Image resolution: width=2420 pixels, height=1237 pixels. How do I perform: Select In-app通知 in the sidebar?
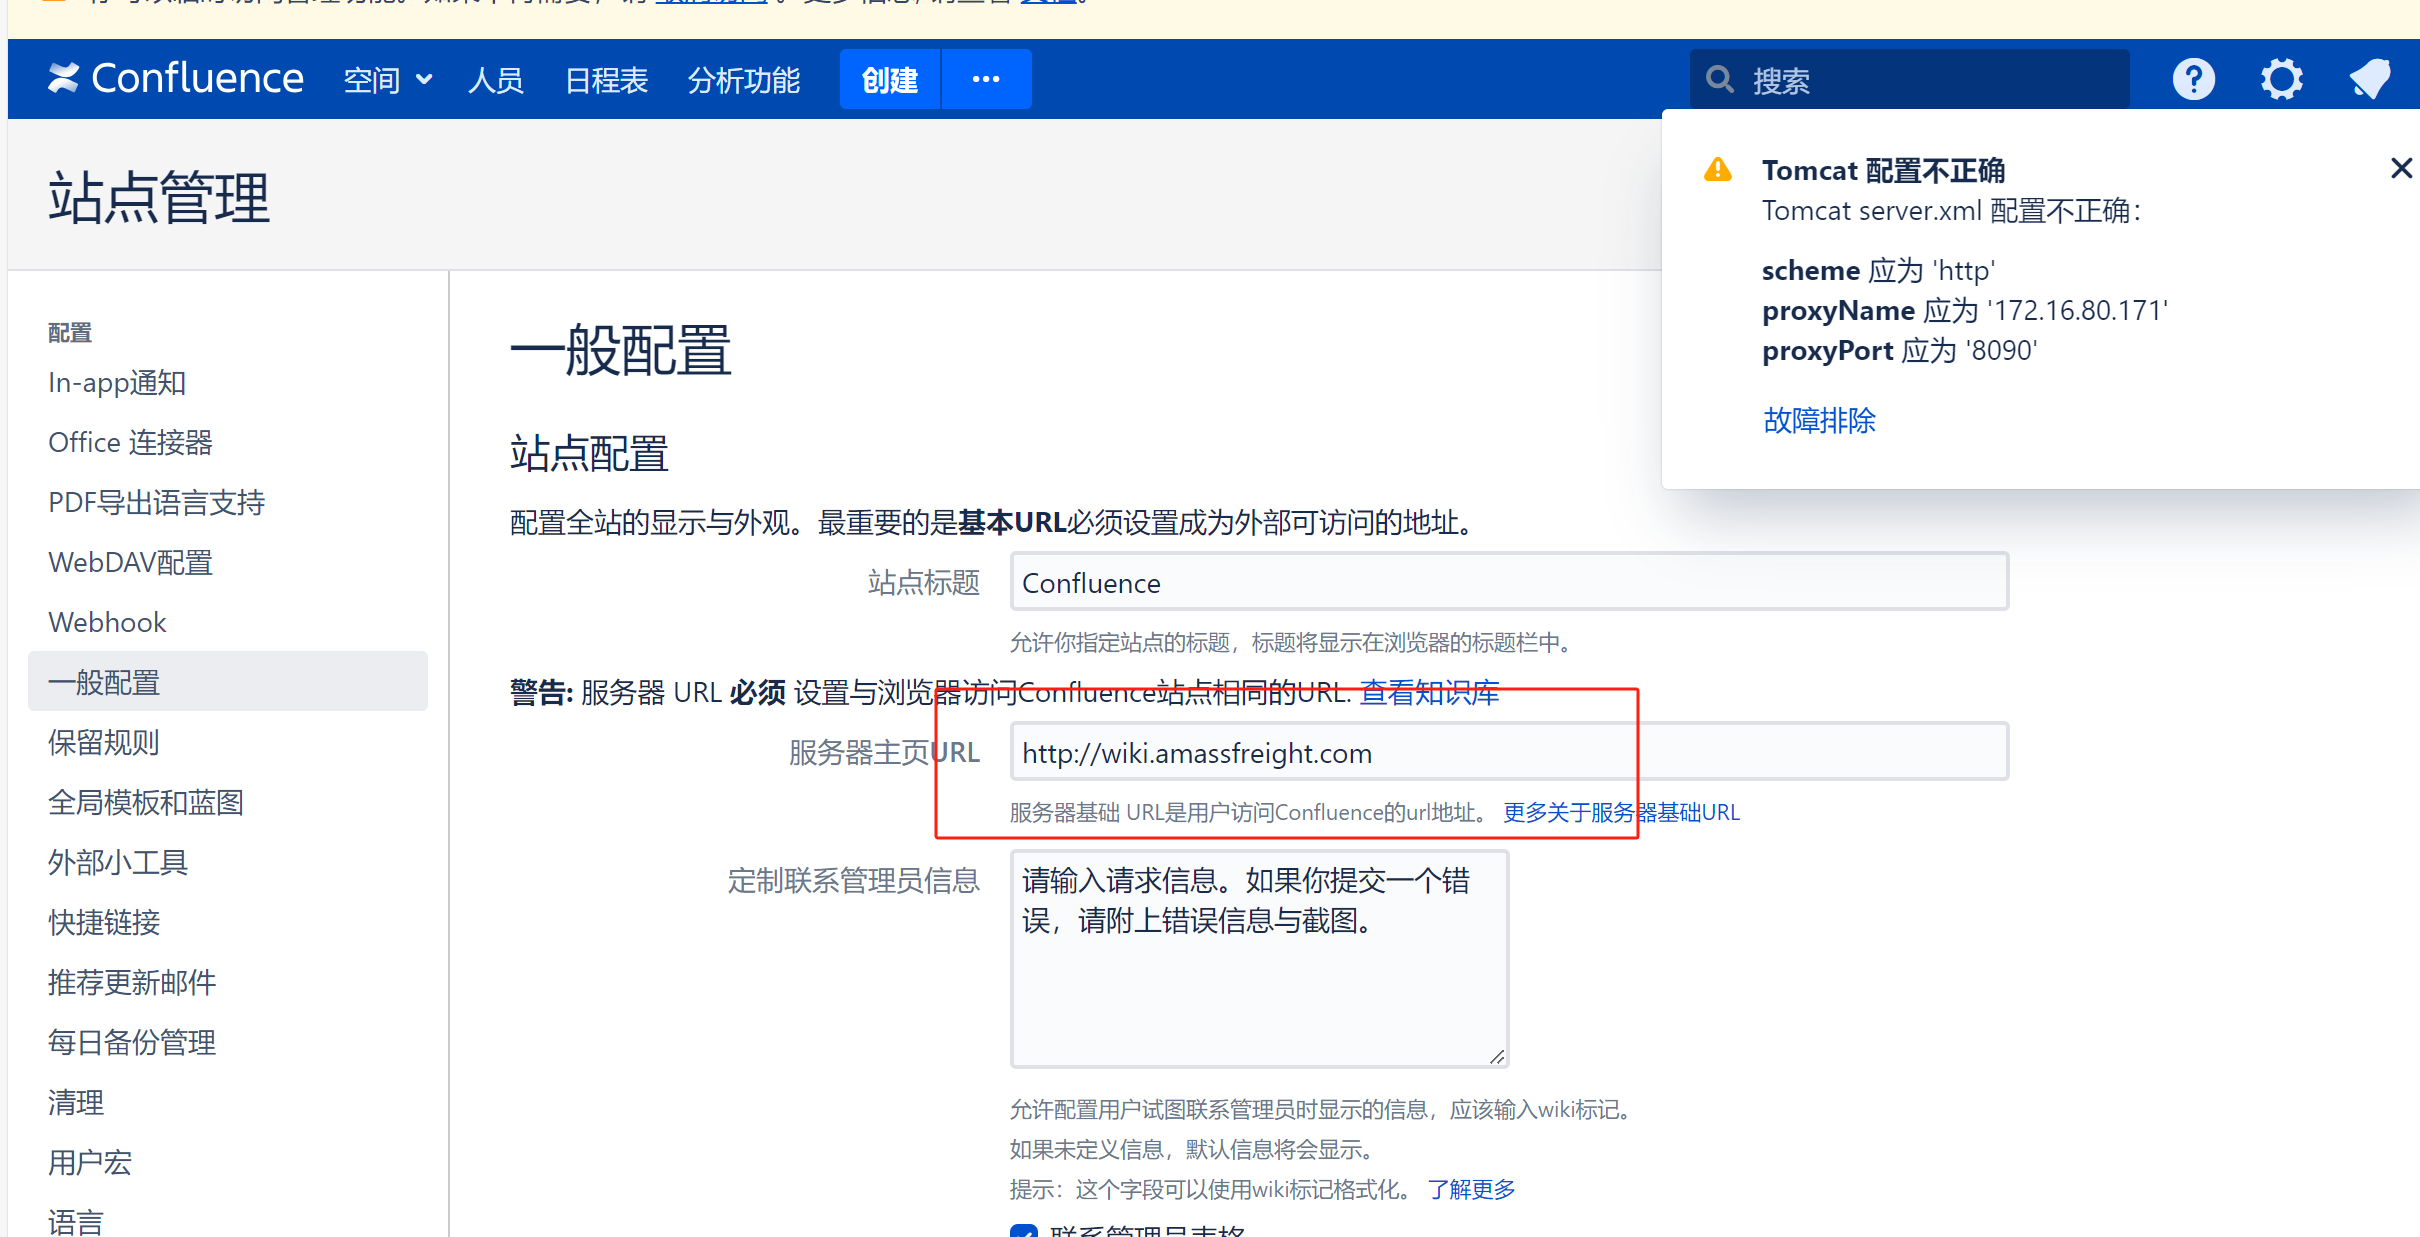117,383
